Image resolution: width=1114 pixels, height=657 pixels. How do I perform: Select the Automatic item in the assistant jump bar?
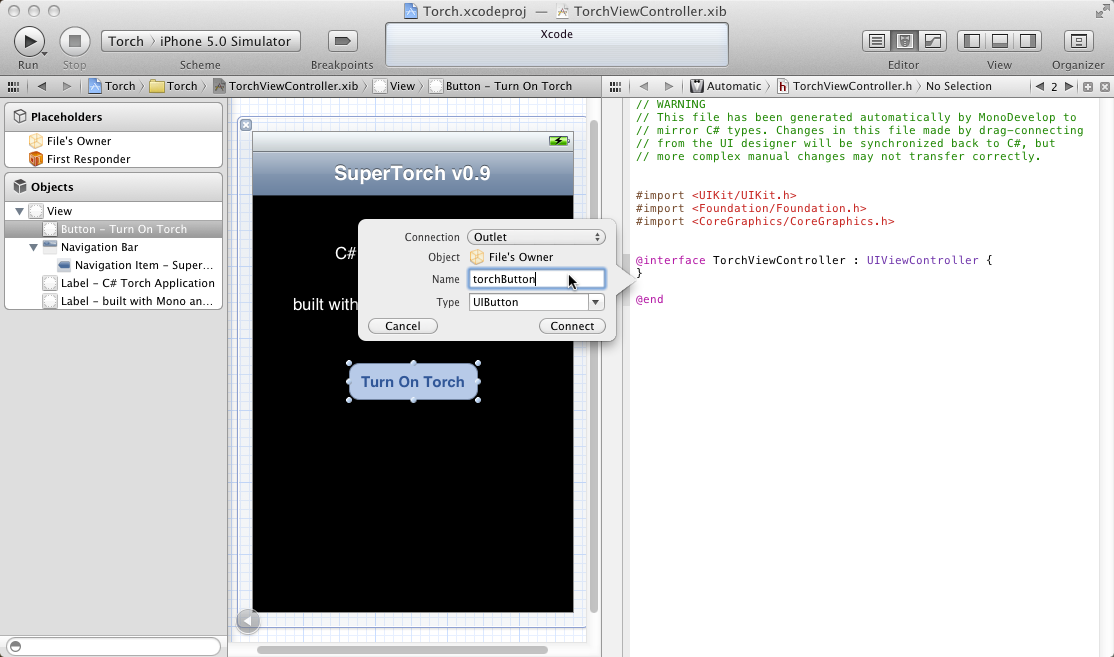click(733, 86)
